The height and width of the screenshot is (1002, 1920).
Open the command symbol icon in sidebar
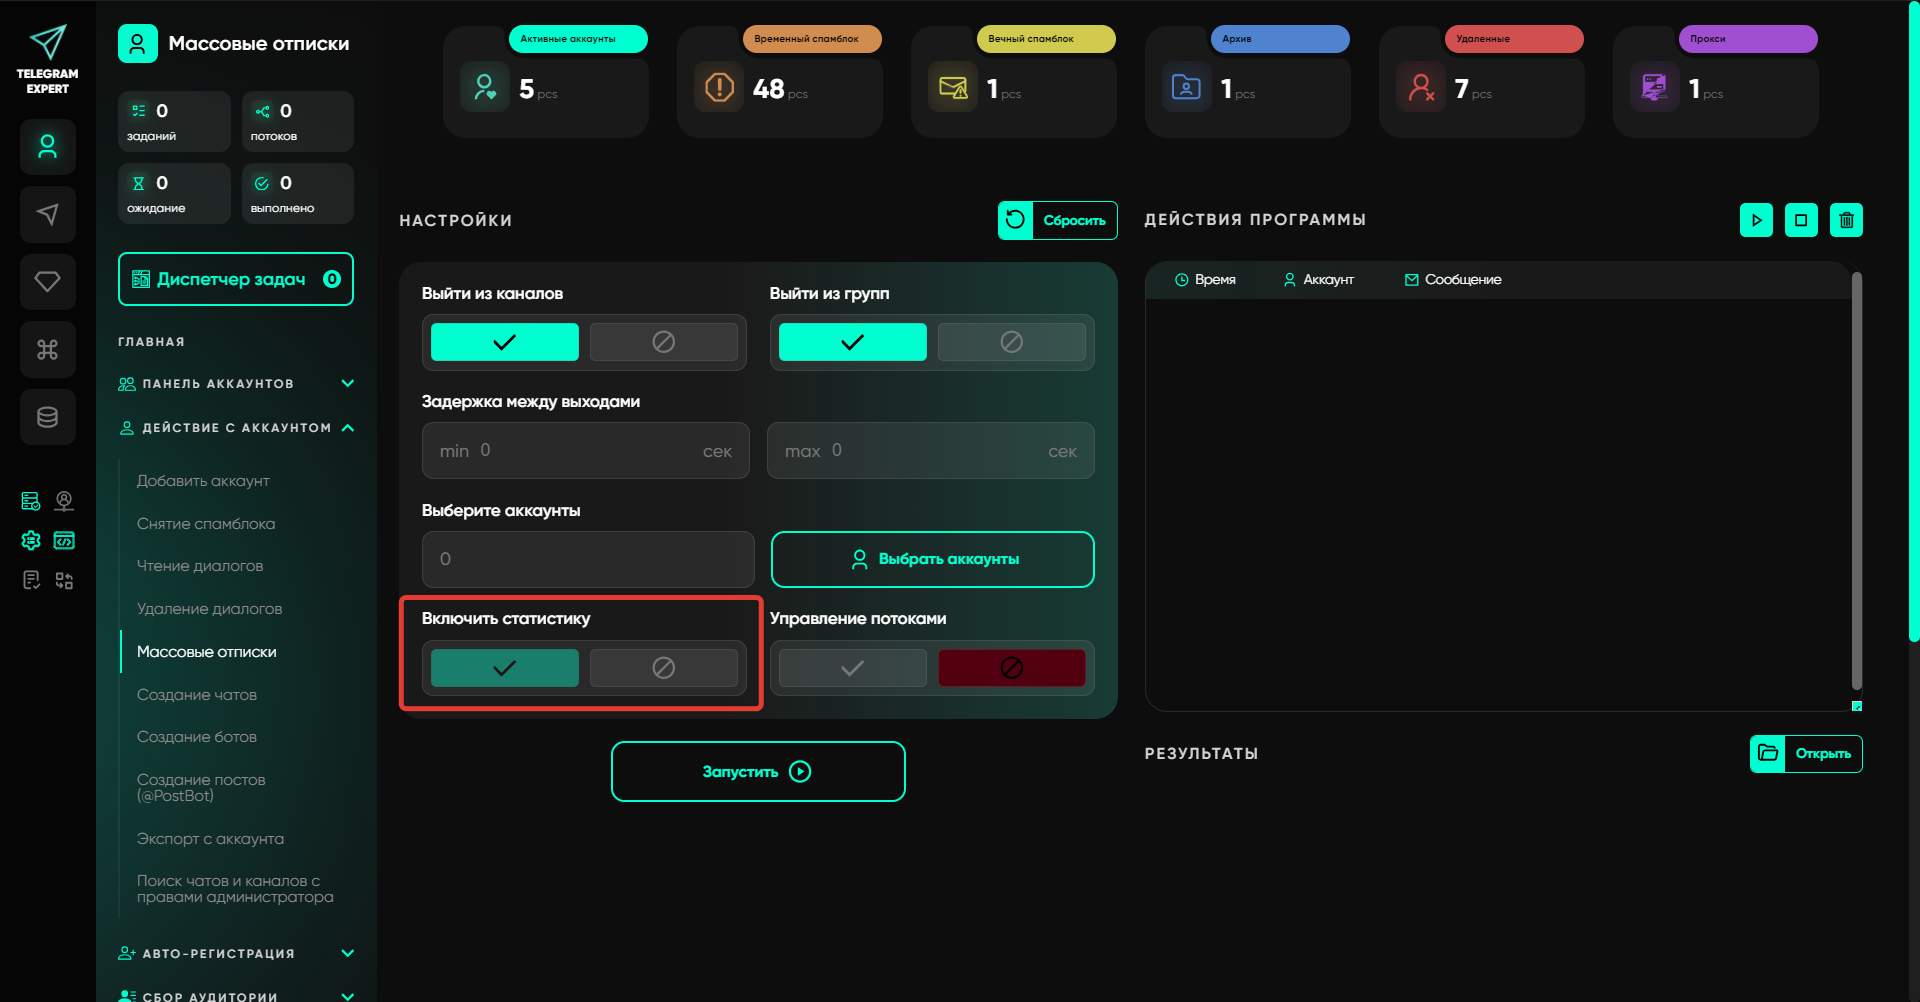(47, 349)
